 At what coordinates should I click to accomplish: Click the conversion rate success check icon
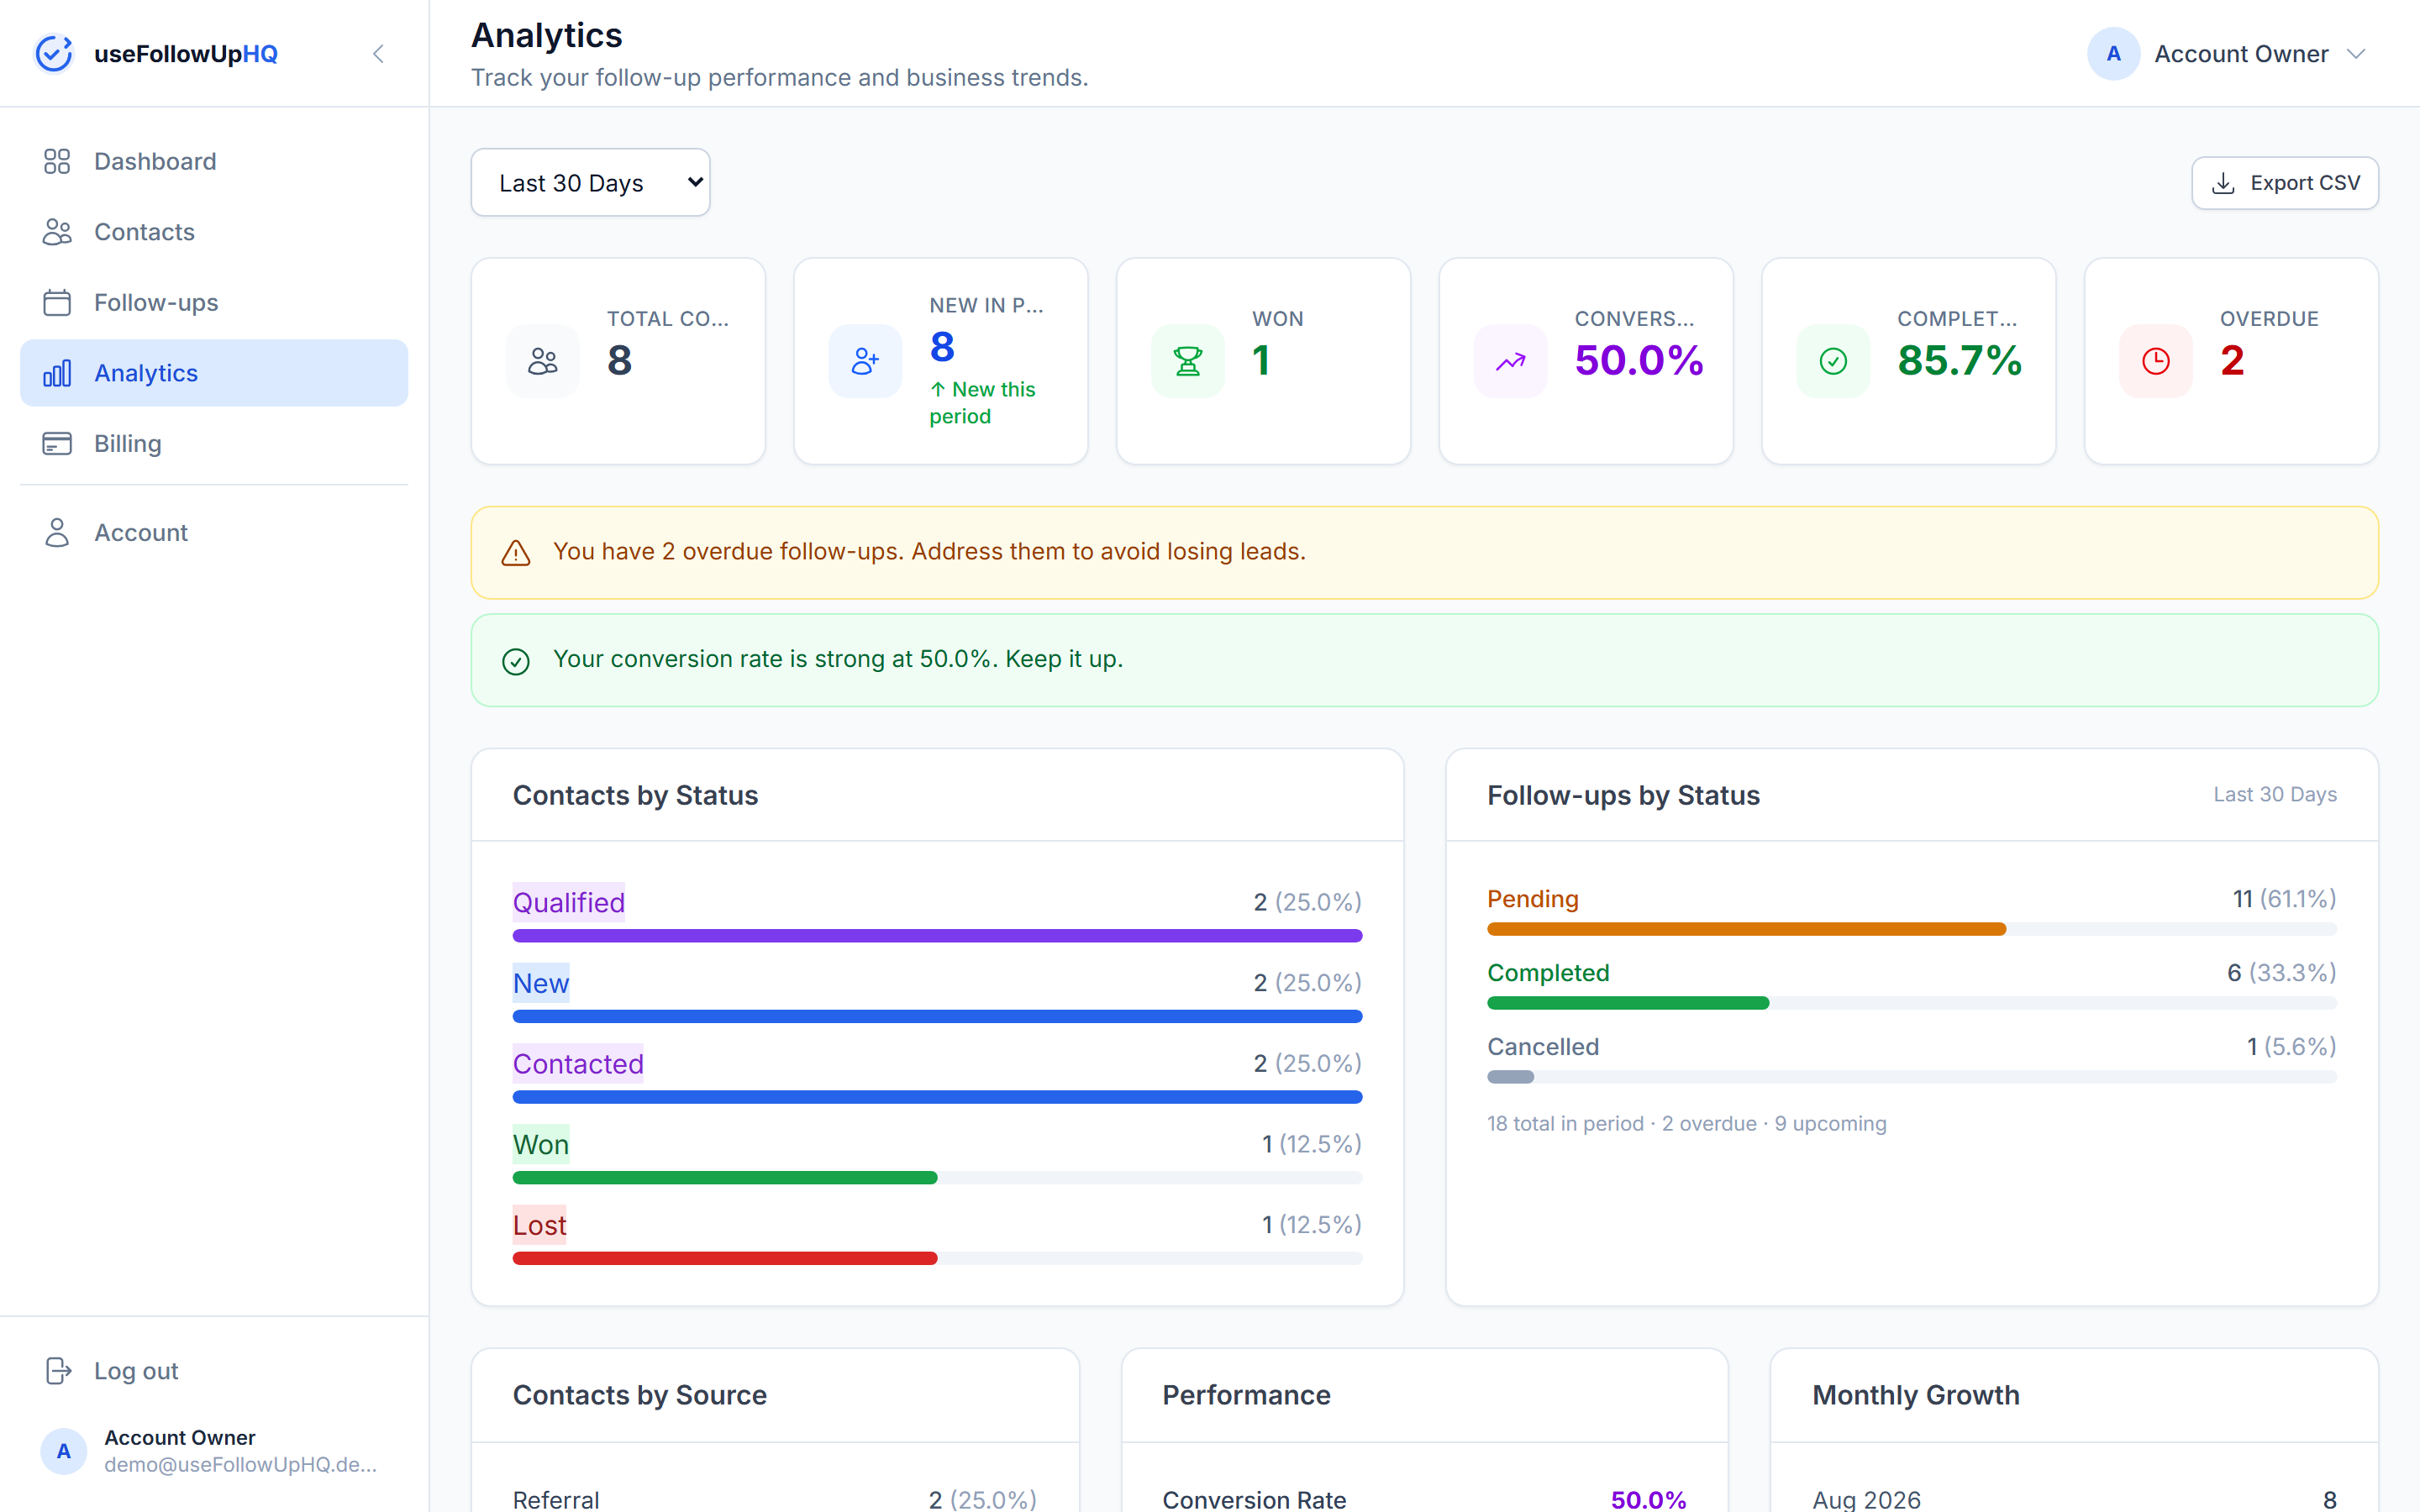click(516, 661)
